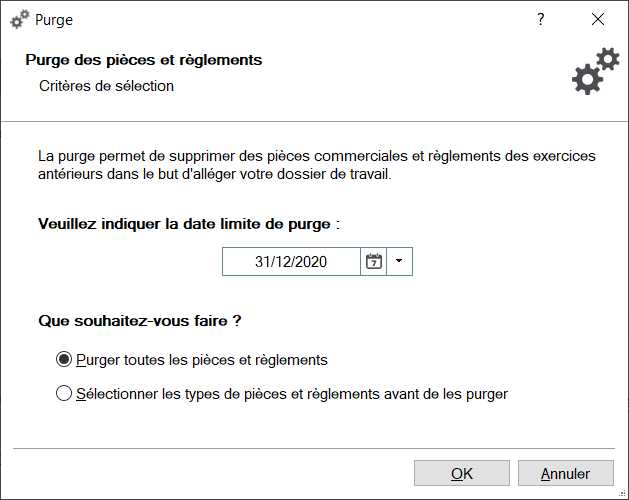Click the "Purger toutes les pièces et règlements" label text

point(202,359)
